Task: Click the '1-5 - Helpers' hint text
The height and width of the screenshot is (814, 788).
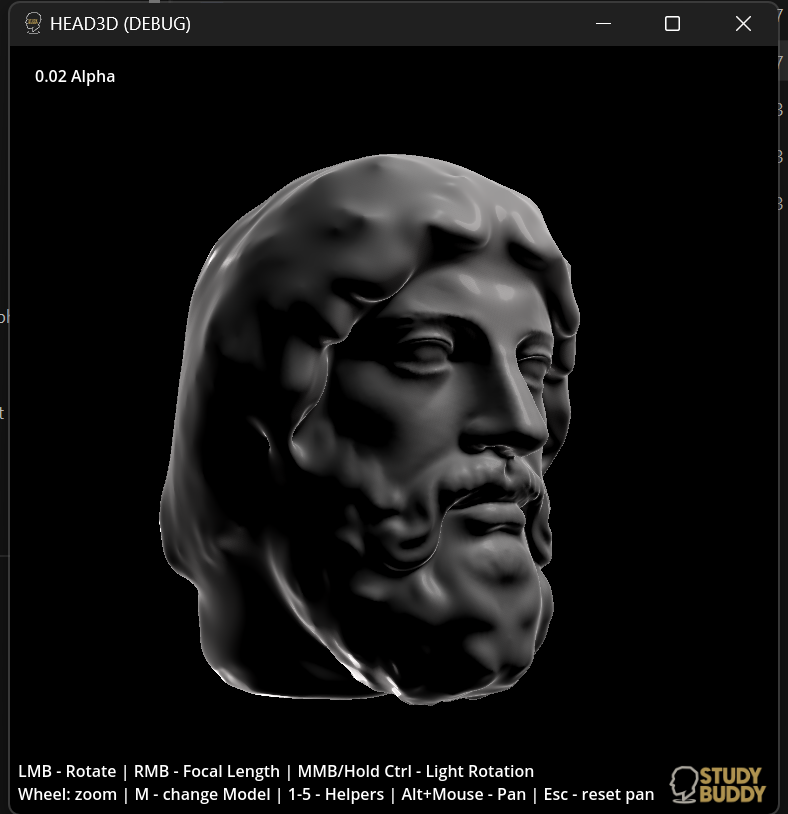Action: 336,795
